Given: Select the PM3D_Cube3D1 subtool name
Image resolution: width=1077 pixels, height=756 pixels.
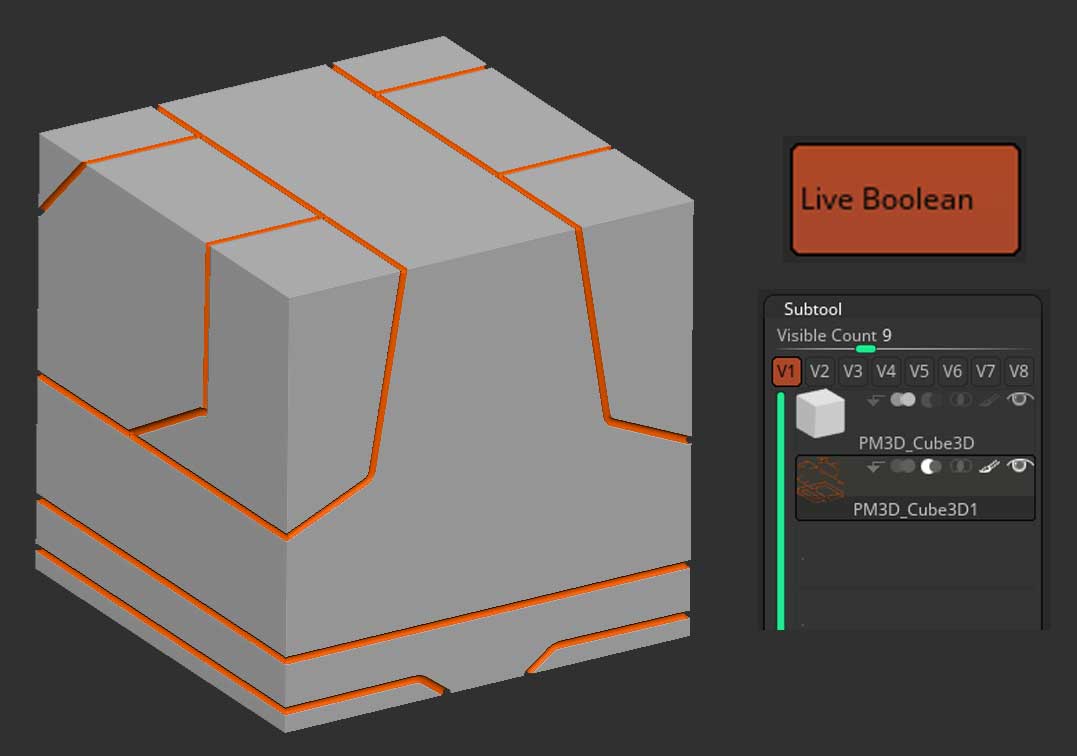Looking at the screenshot, I should 915,509.
